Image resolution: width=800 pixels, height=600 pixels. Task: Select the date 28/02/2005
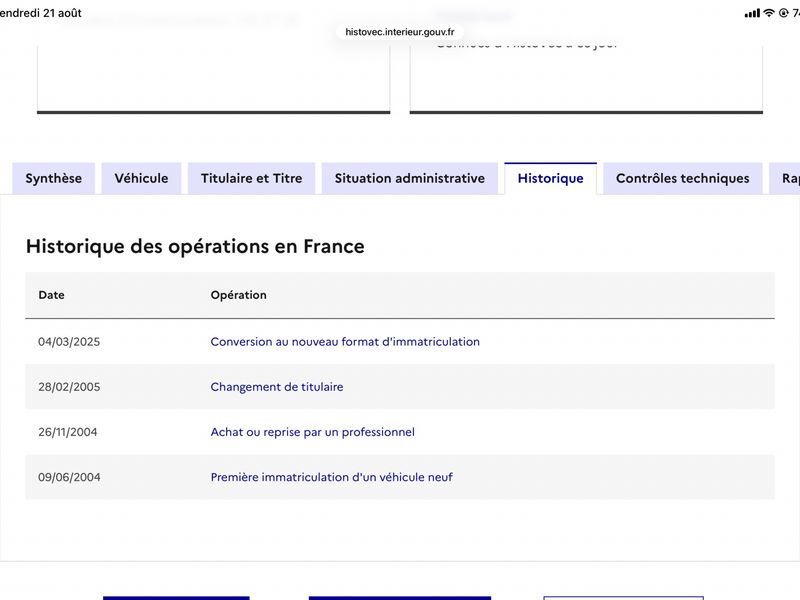(x=69, y=387)
